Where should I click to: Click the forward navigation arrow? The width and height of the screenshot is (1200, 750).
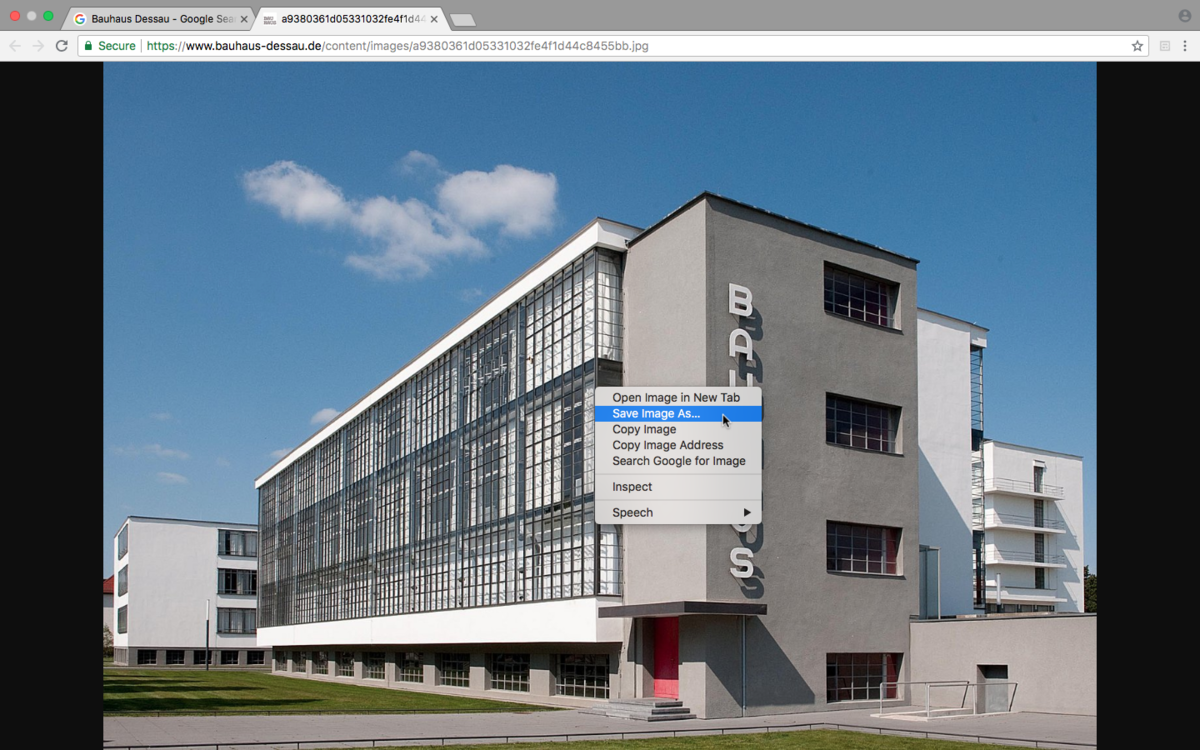tap(38, 46)
